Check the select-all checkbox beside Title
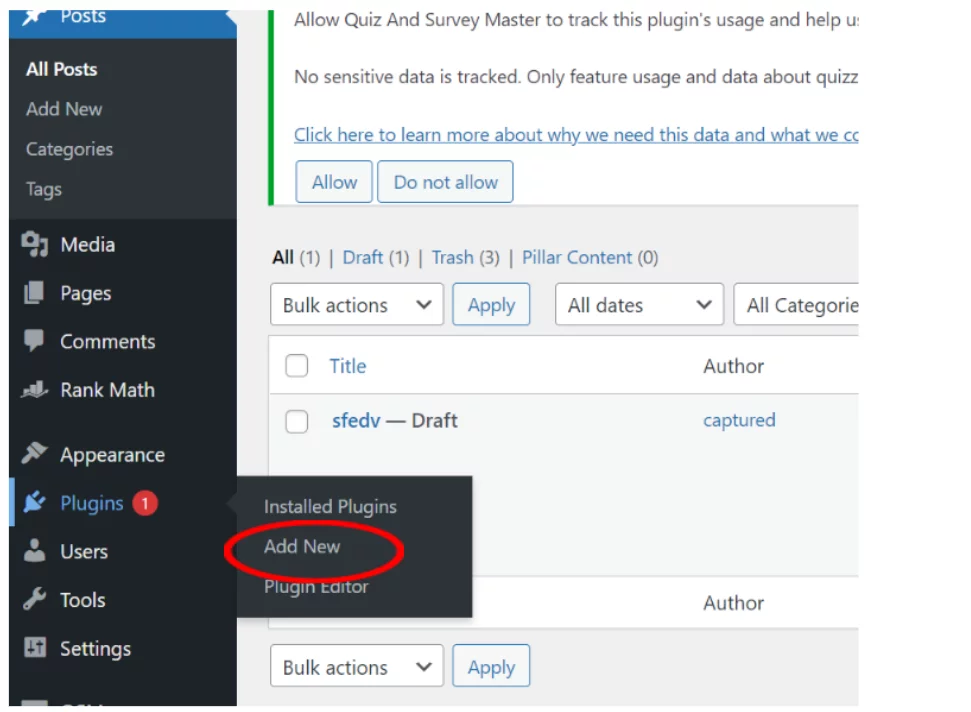The image size is (971, 712). (x=297, y=366)
